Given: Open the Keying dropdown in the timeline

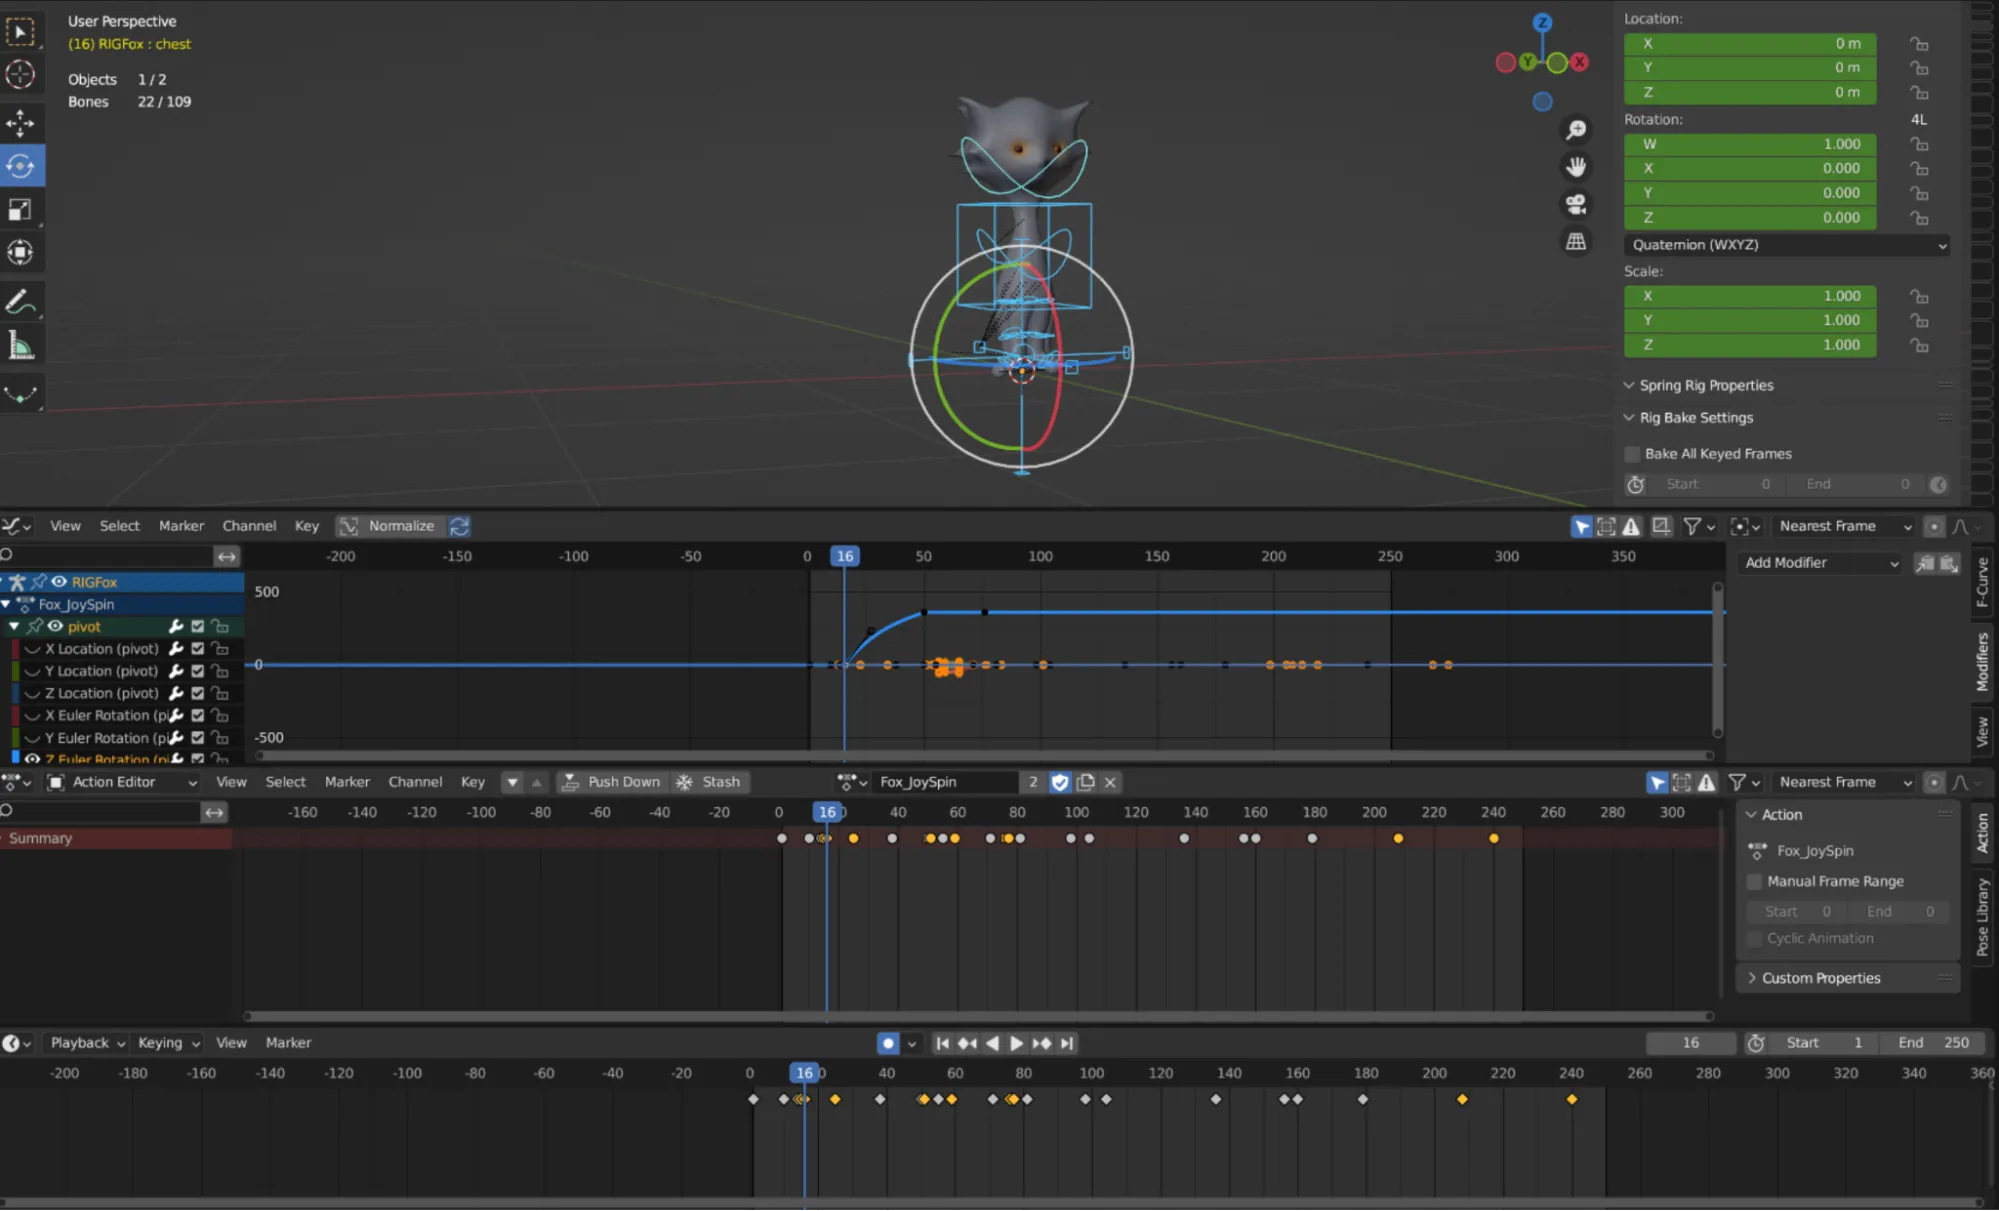Looking at the screenshot, I should pyautogui.click(x=169, y=1043).
